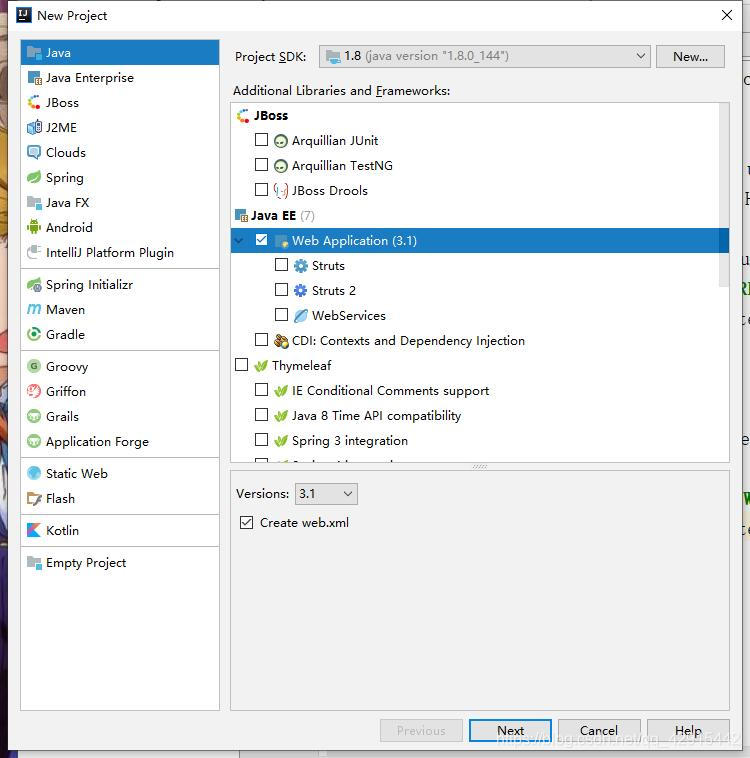Tick the WebServices checkbox
The width and height of the screenshot is (750, 758).
click(281, 315)
